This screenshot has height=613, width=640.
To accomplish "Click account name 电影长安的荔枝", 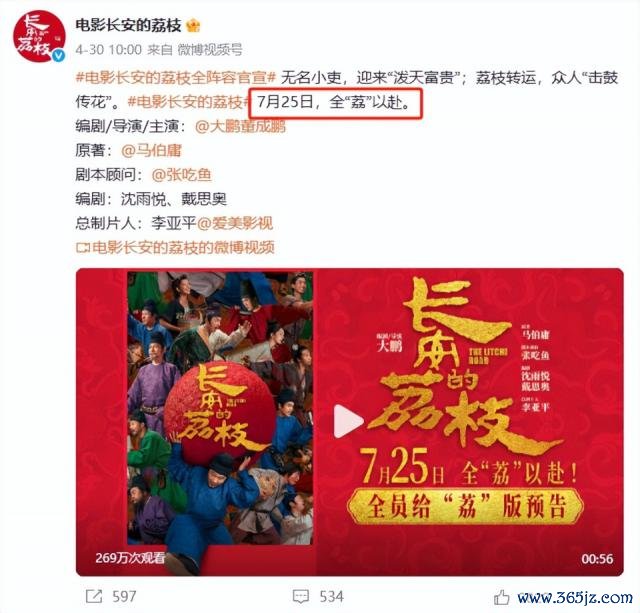I will [x=128, y=25].
